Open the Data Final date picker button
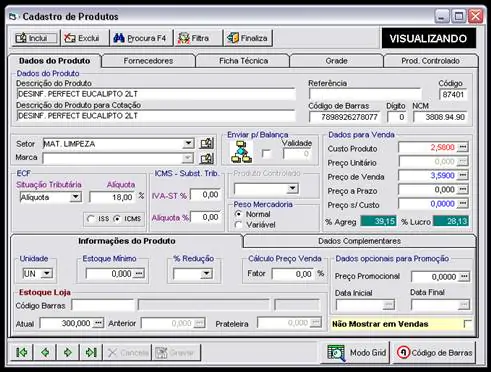The width and height of the screenshot is (491, 372). [463, 305]
